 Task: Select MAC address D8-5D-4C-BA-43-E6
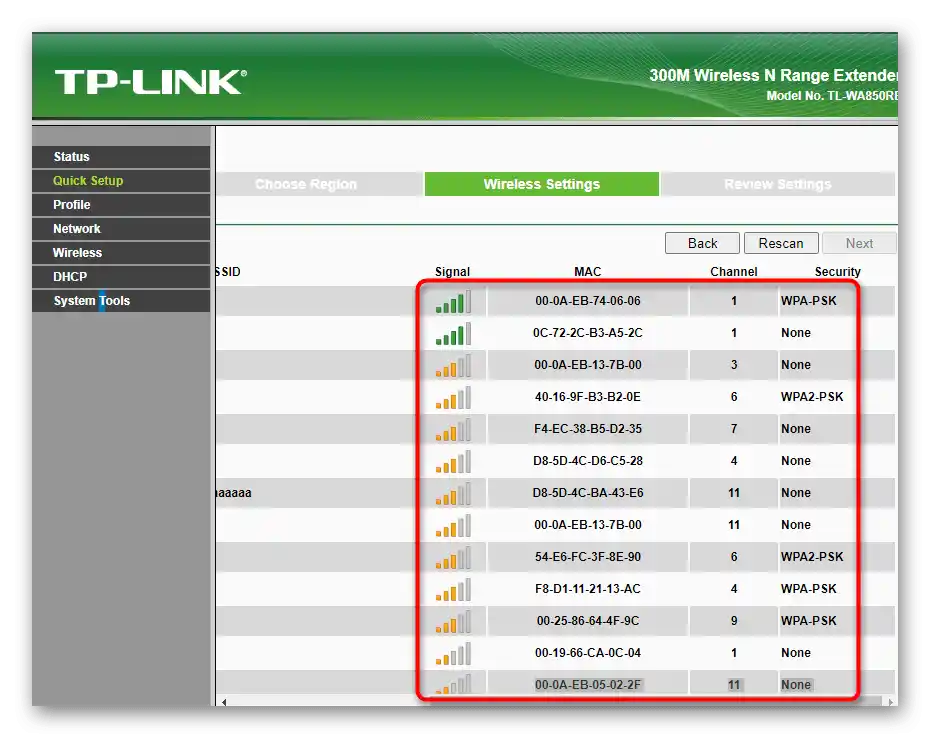click(x=588, y=494)
